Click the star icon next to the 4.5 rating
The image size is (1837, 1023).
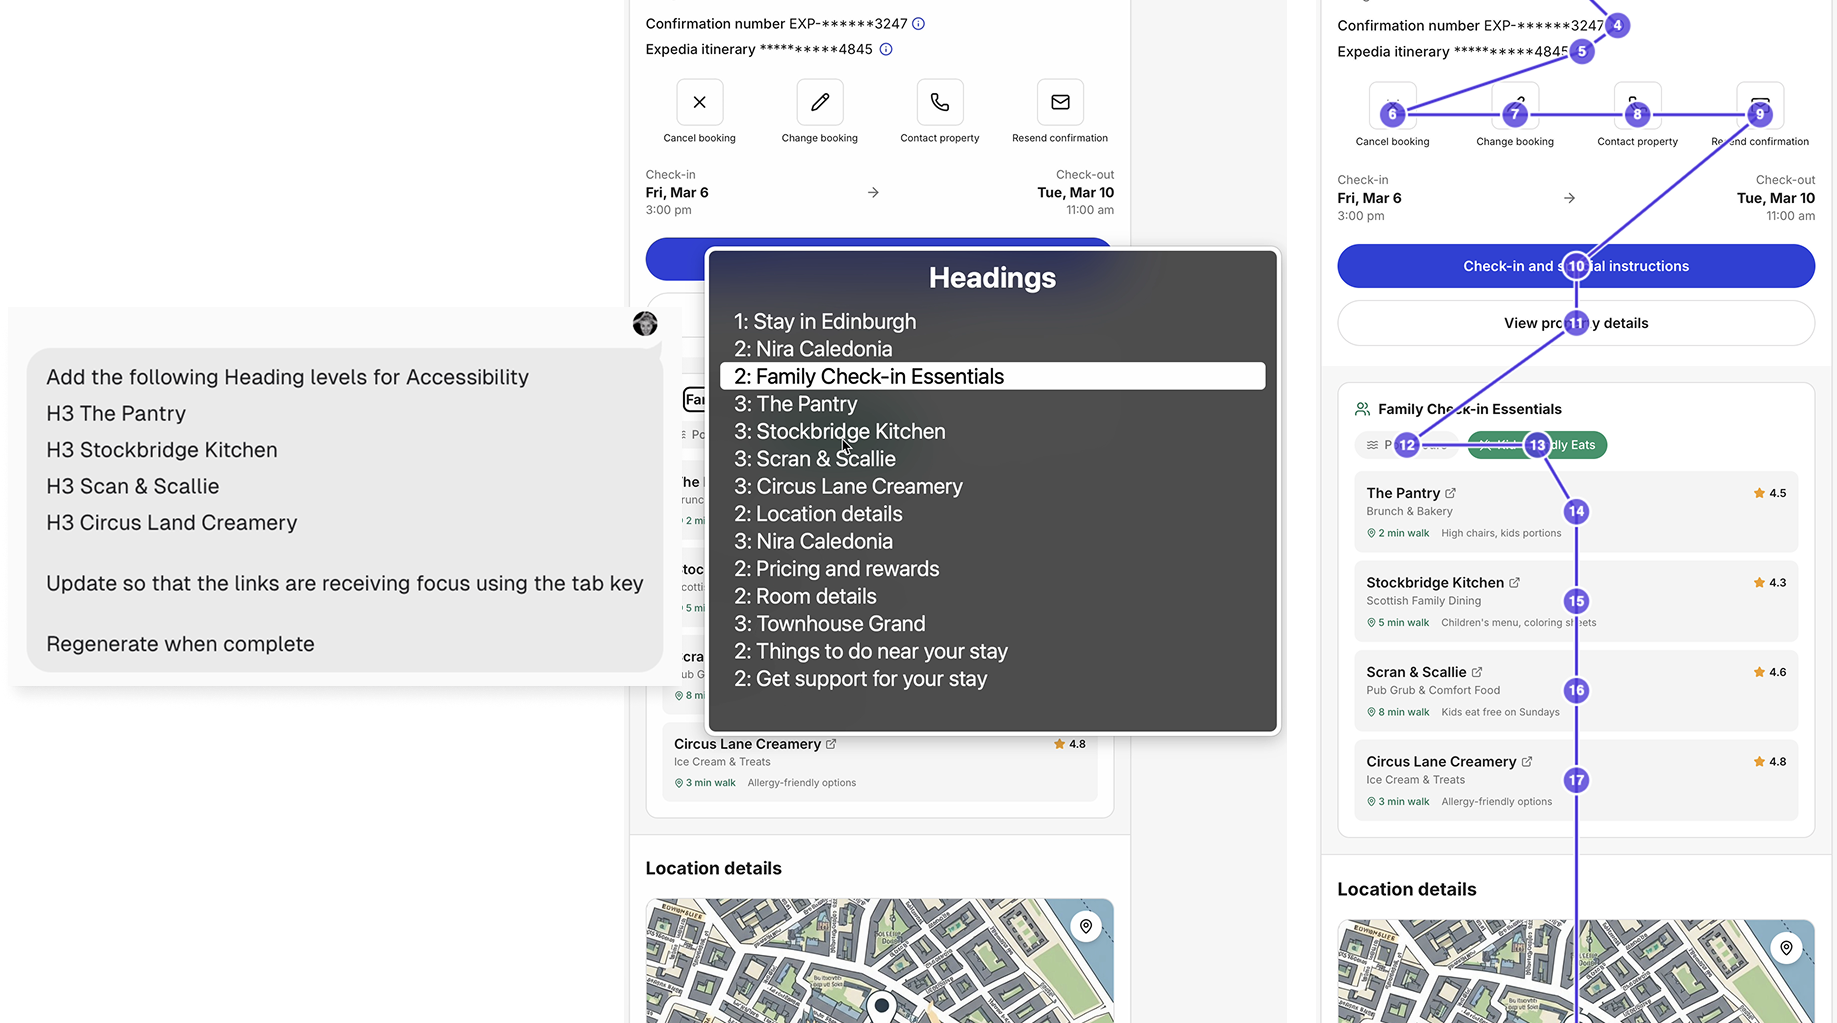pos(1759,493)
